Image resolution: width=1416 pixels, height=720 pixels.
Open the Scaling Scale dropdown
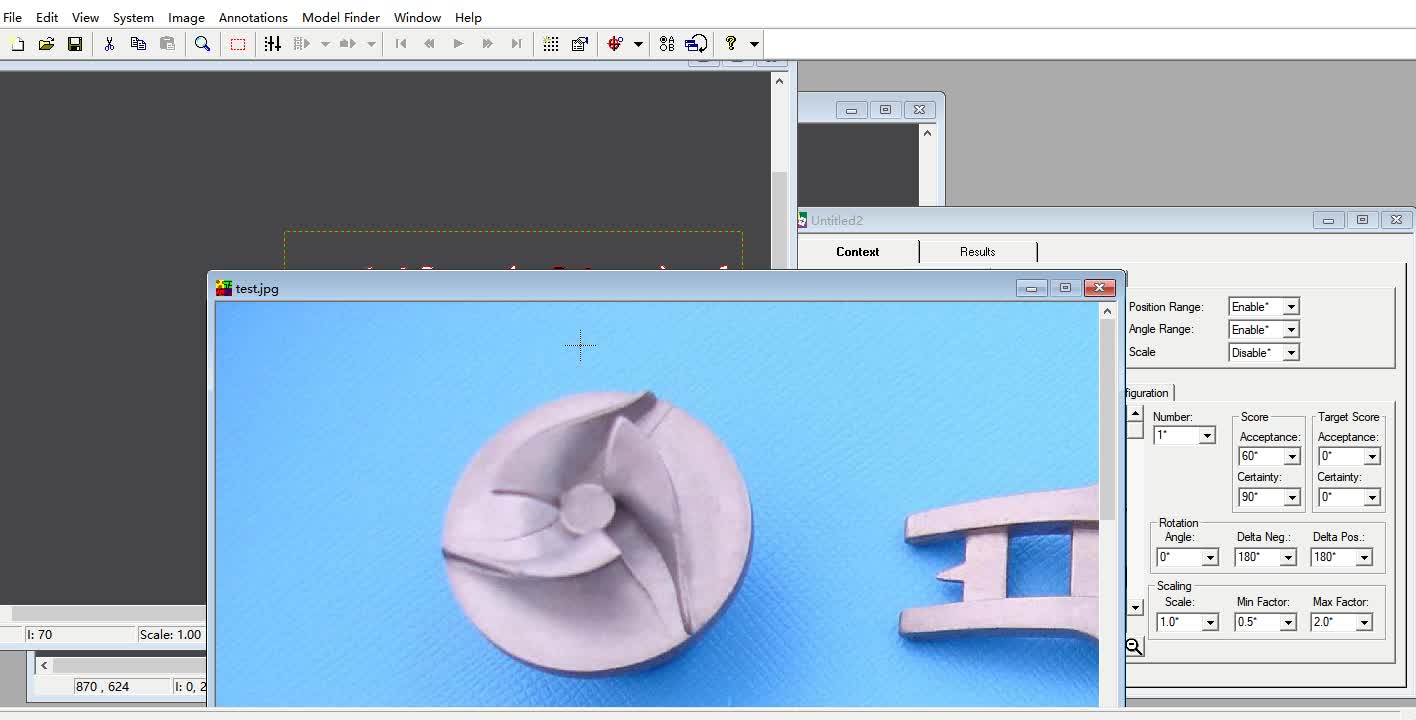click(1210, 622)
